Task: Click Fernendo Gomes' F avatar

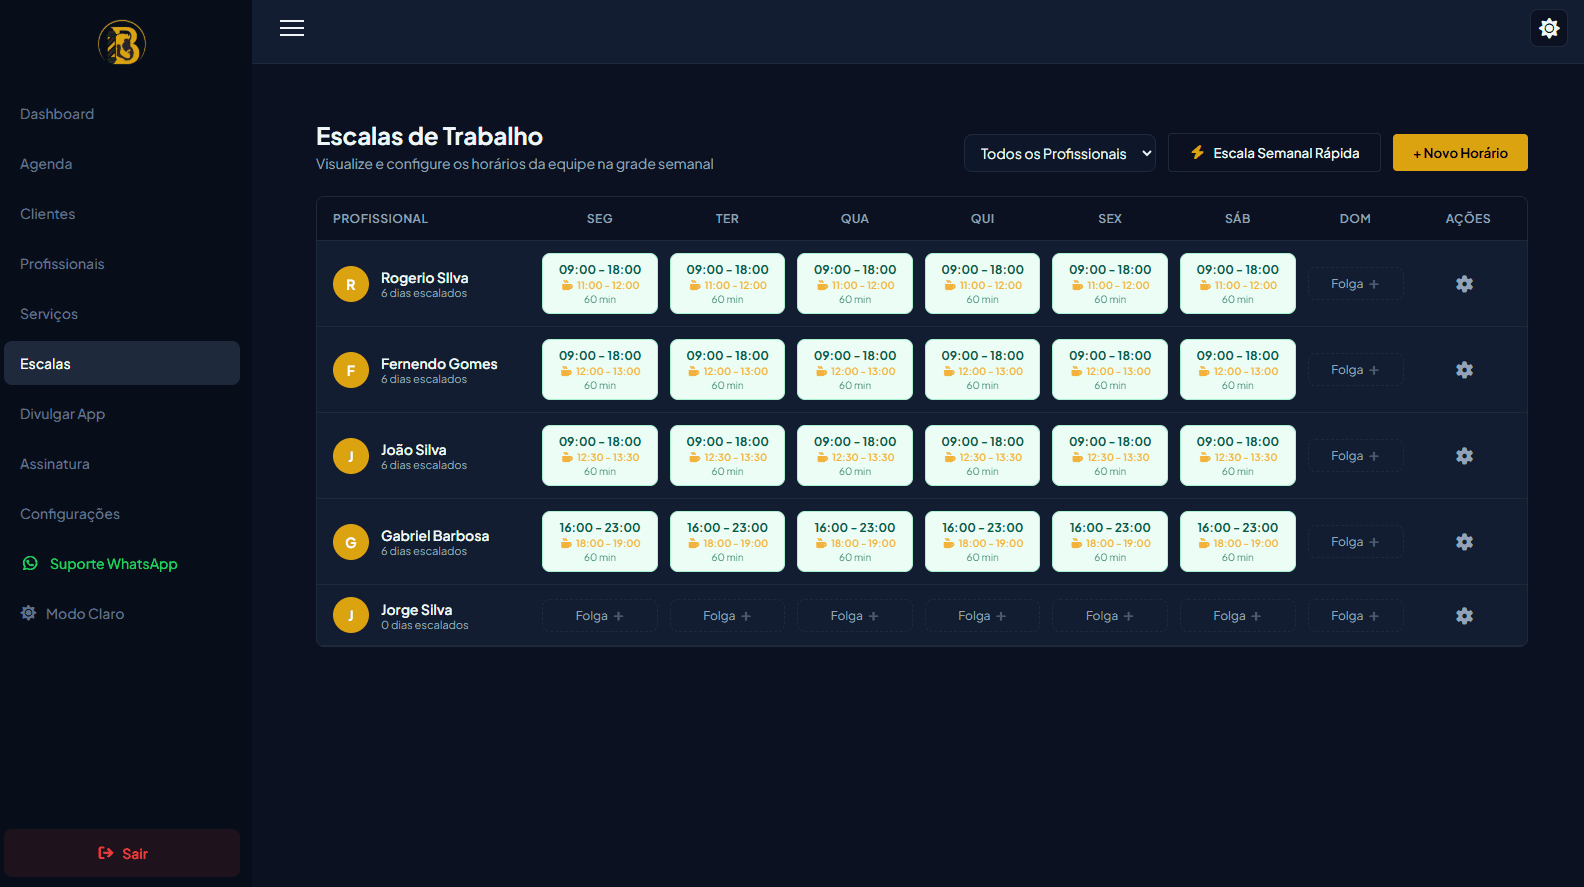Action: click(351, 370)
